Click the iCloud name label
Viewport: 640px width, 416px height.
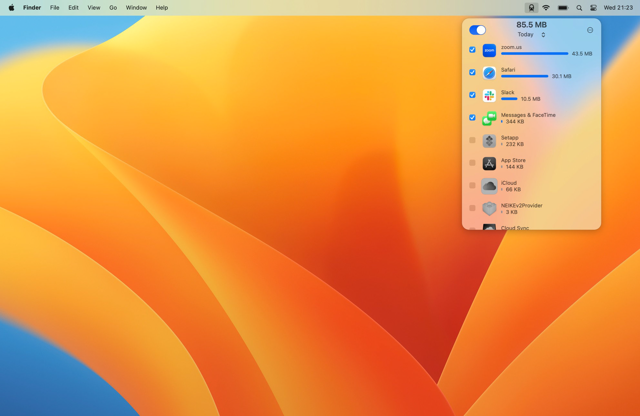(509, 183)
